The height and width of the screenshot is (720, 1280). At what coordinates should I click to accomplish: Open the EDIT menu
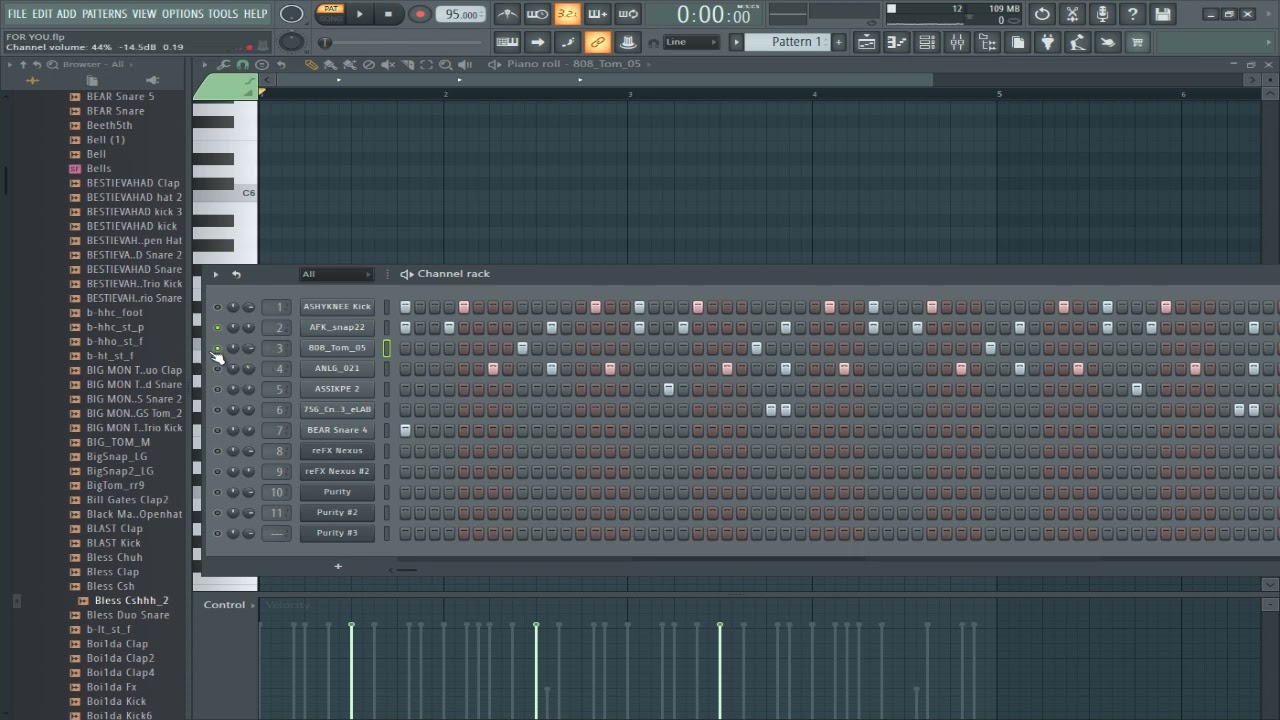[42, 14]
